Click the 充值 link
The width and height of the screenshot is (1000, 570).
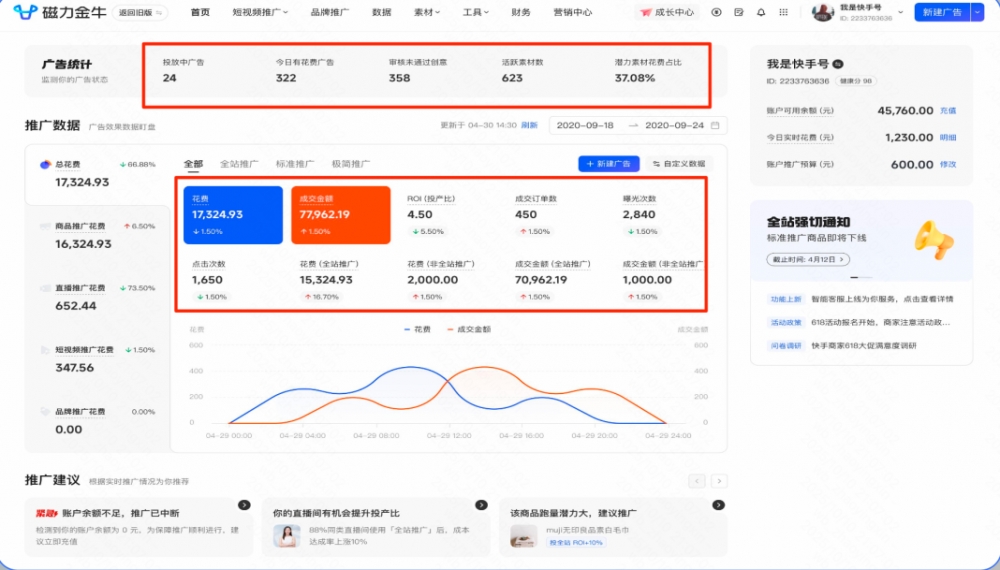click(948, 110)
